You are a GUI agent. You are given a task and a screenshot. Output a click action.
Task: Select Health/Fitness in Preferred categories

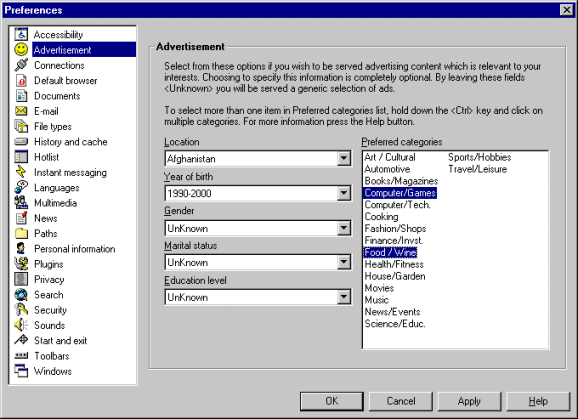click(x=394, y=264)
